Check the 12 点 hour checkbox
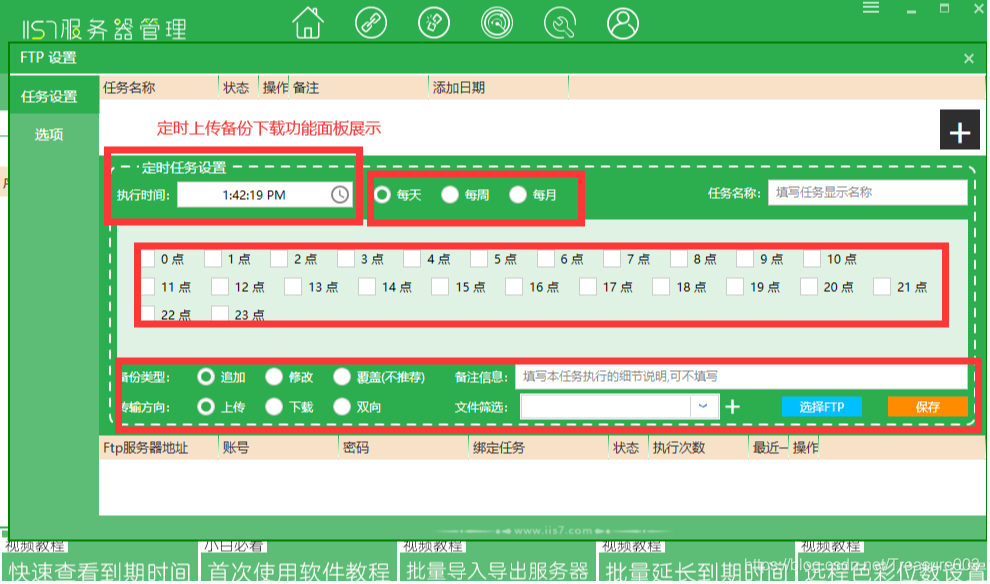The width and height of the screenshot is (990, 584). pyautogui.click(x=220, y=287)
